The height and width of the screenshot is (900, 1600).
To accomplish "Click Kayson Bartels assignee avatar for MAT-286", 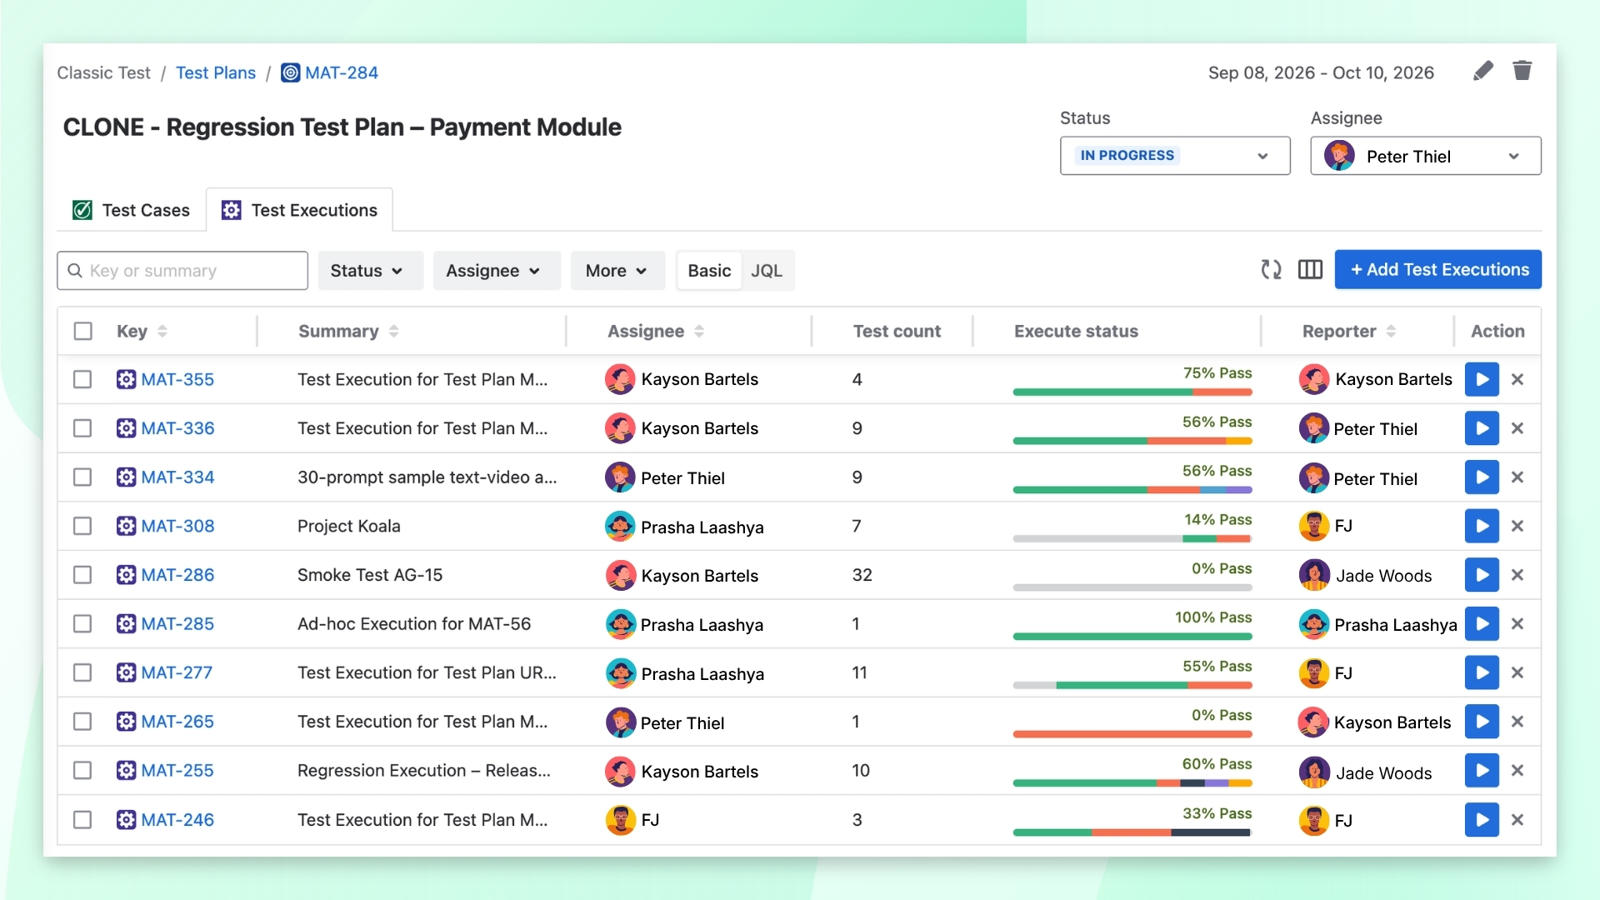I will [x=620, y=575].
